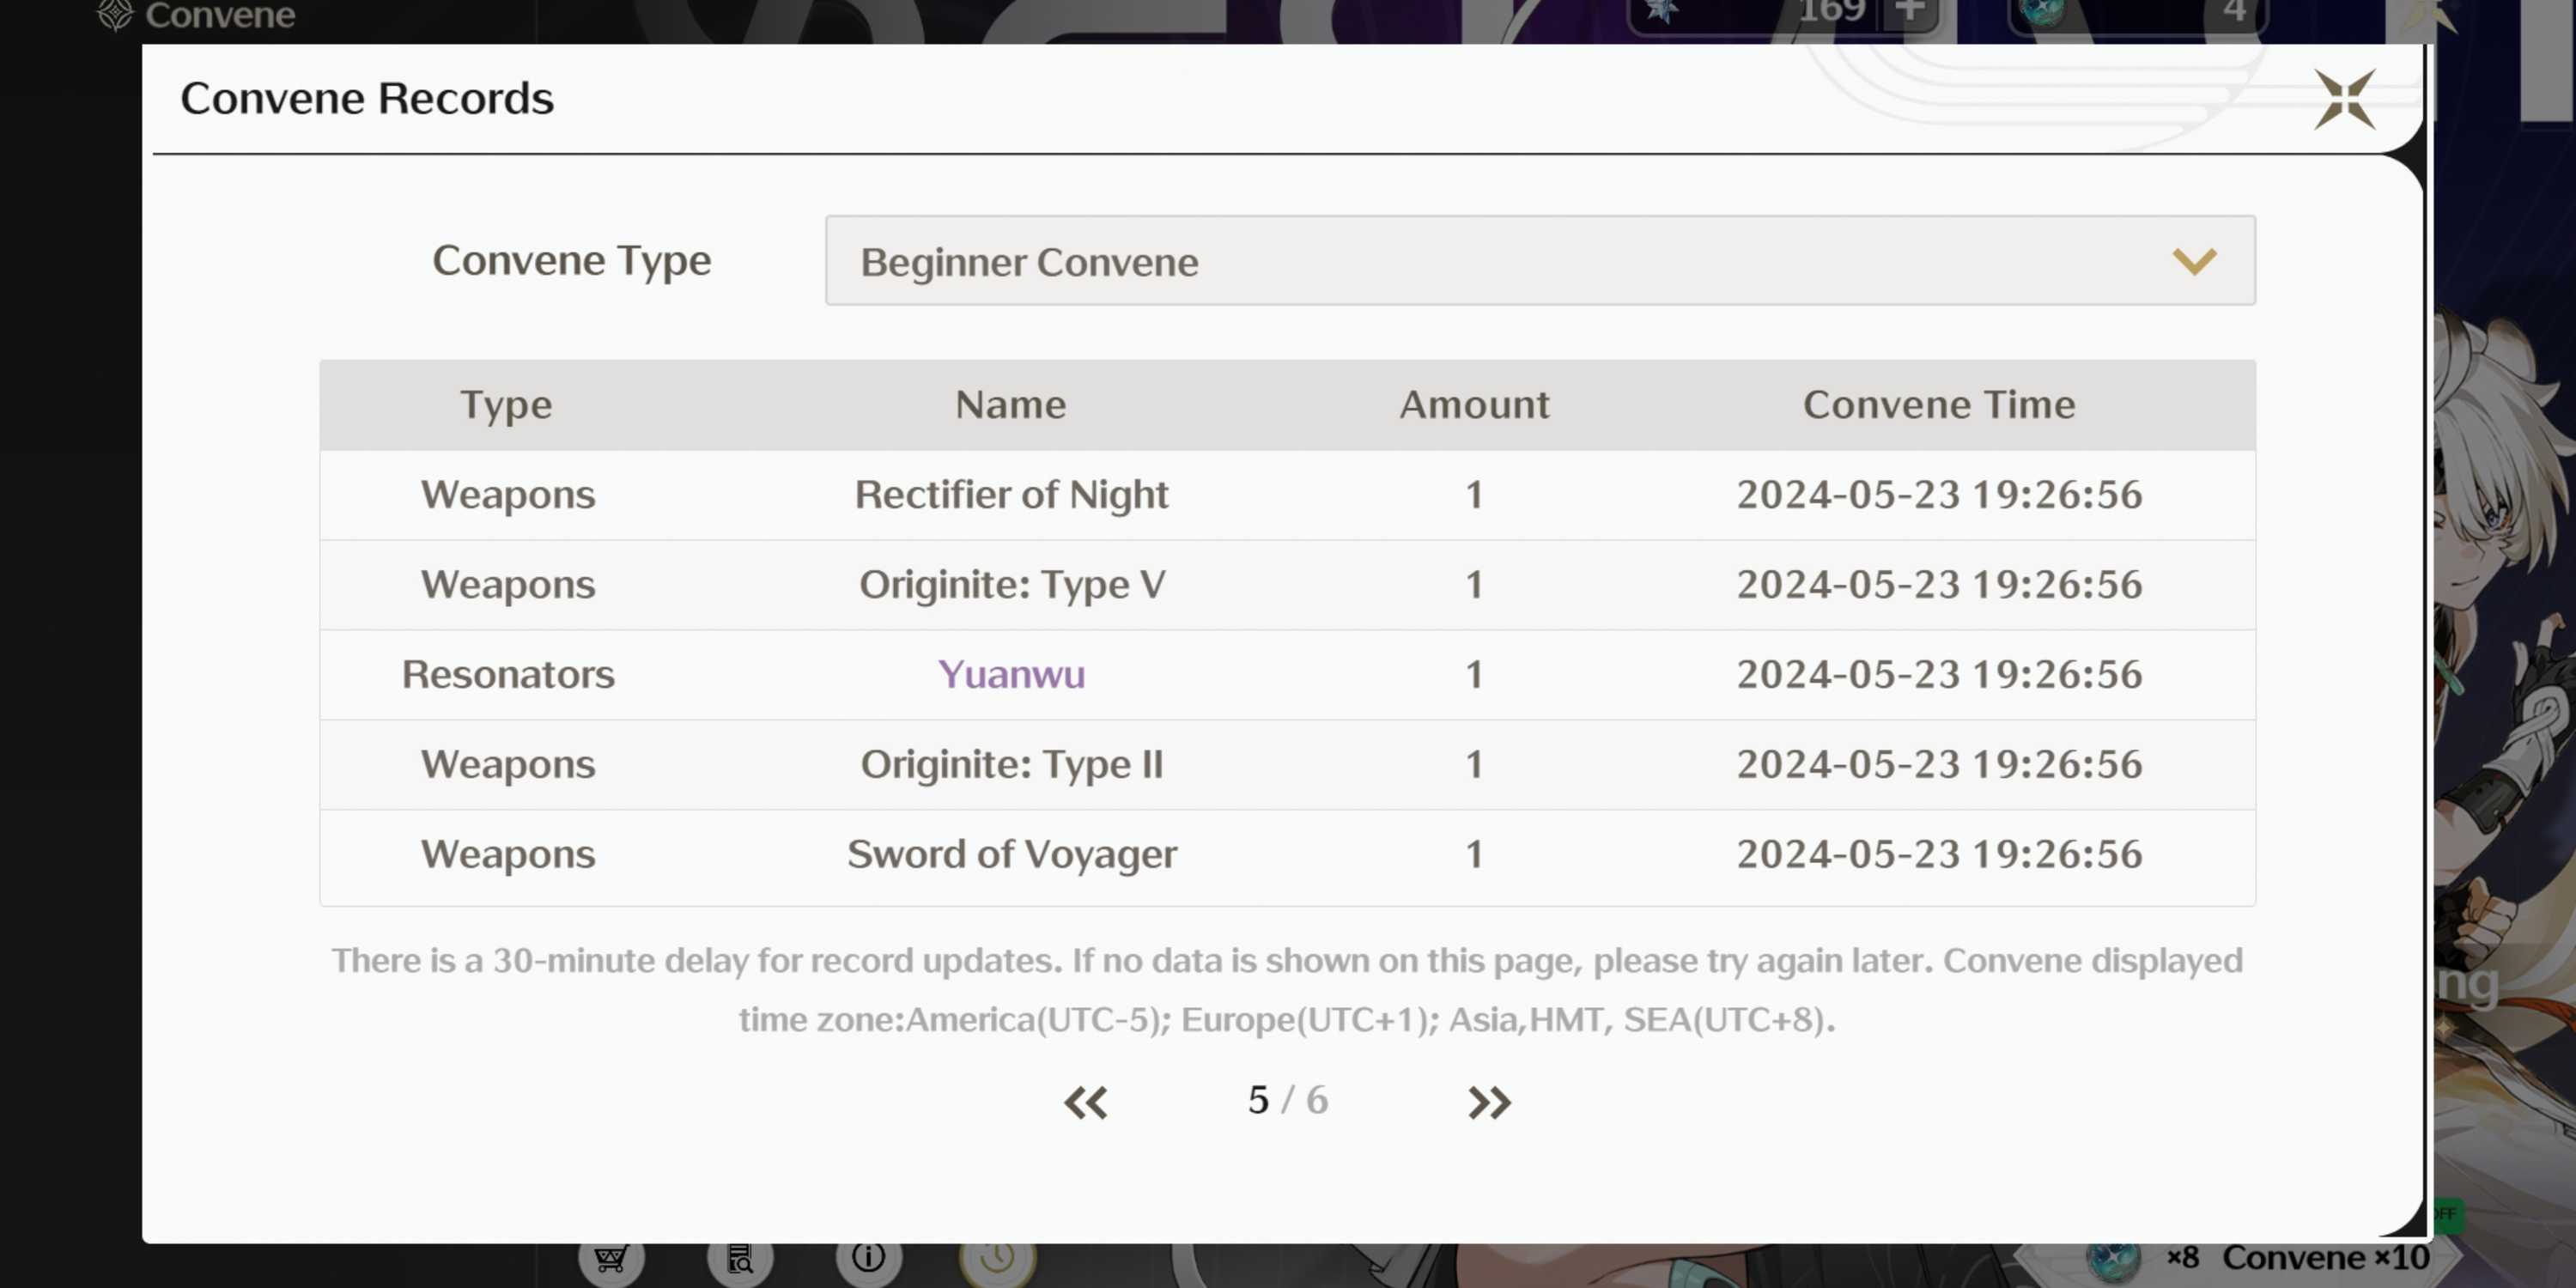Click the Convene logo icon top-left
The width and height of the screenshot is (2576, 1288).
pyautogui.click(x=115, y=14)
